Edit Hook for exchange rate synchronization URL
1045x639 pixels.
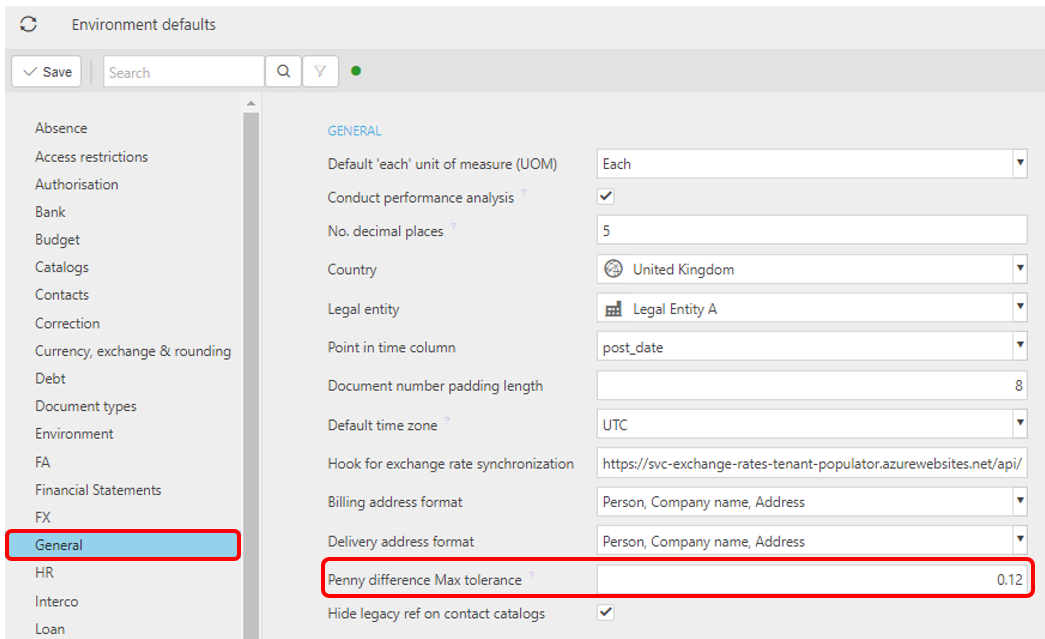(812, 464)
